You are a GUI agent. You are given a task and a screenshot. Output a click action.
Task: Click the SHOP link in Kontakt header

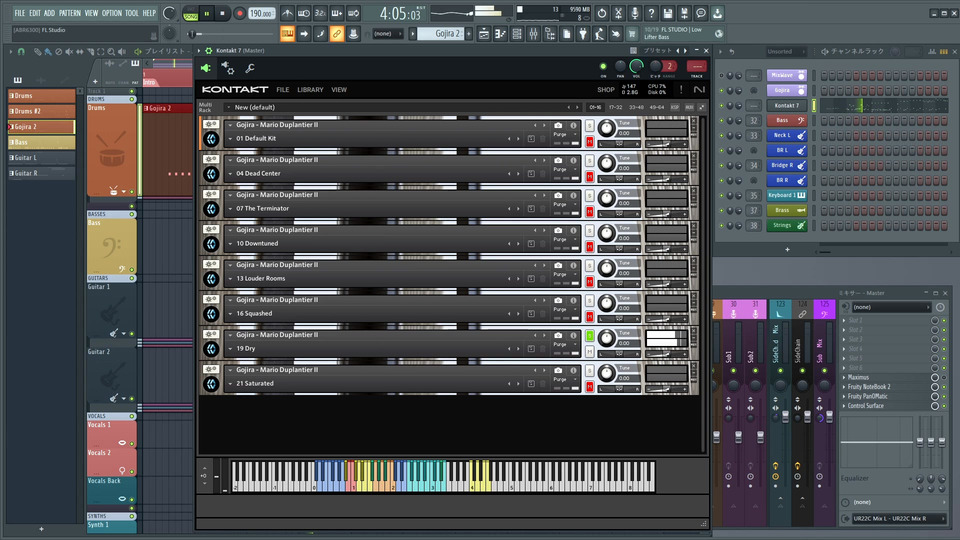coord(606,89)
